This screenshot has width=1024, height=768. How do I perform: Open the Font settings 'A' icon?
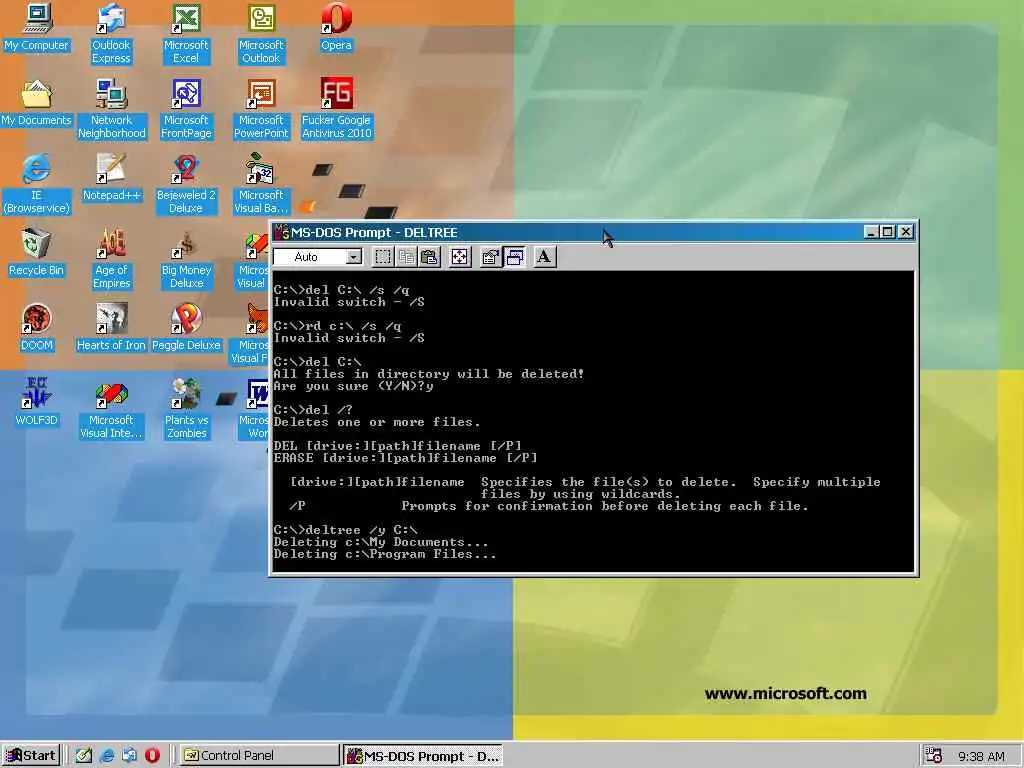[x=544, y=257]
